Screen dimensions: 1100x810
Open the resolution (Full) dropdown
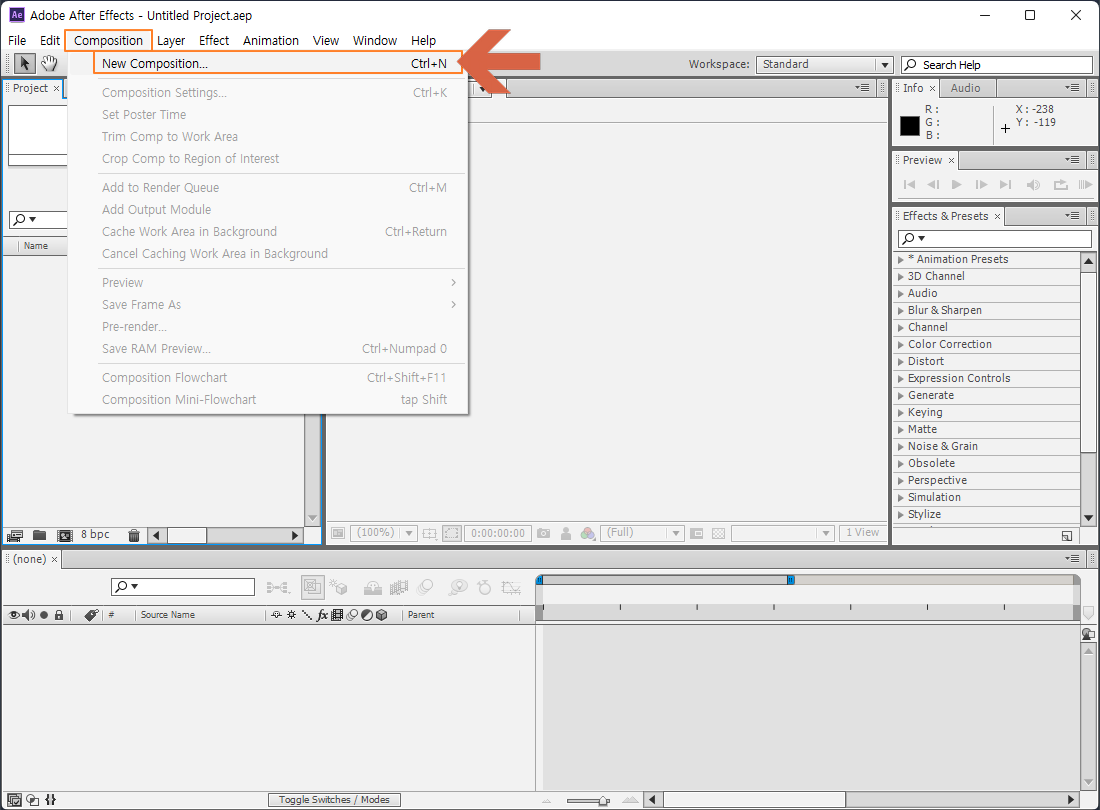[x=643, y=533]
